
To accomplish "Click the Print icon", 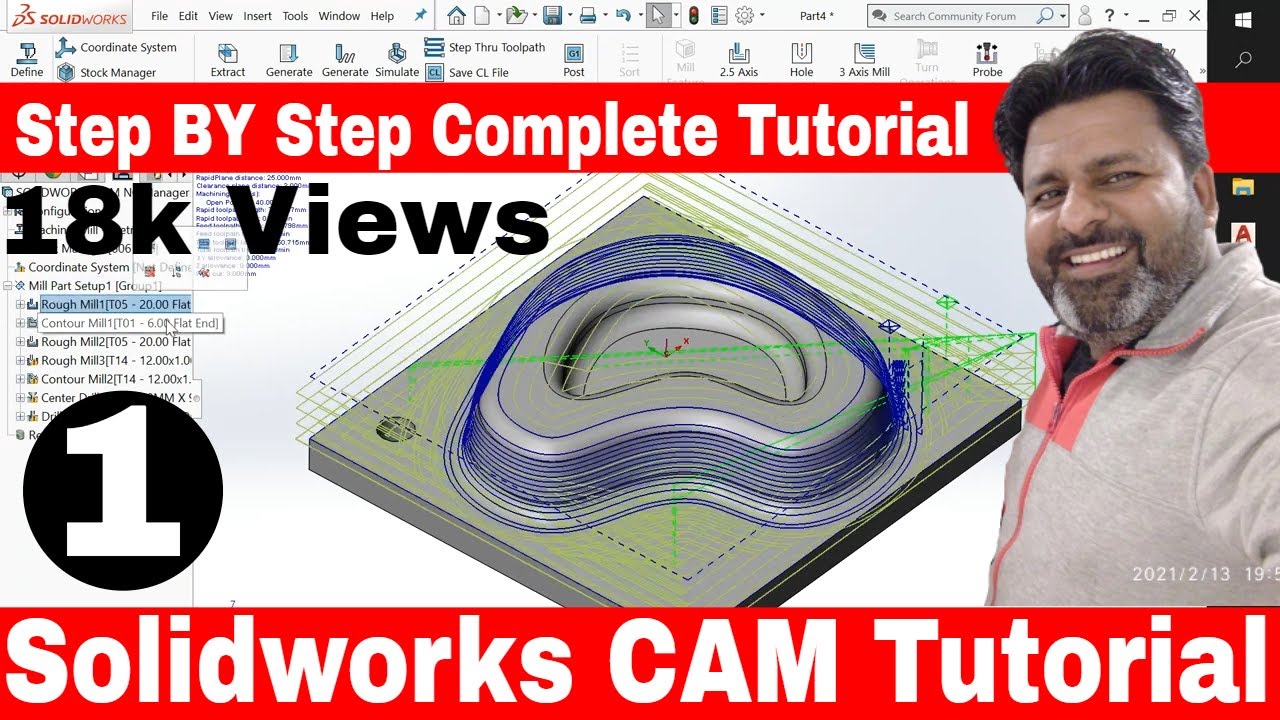I will (x=588, y=15).
